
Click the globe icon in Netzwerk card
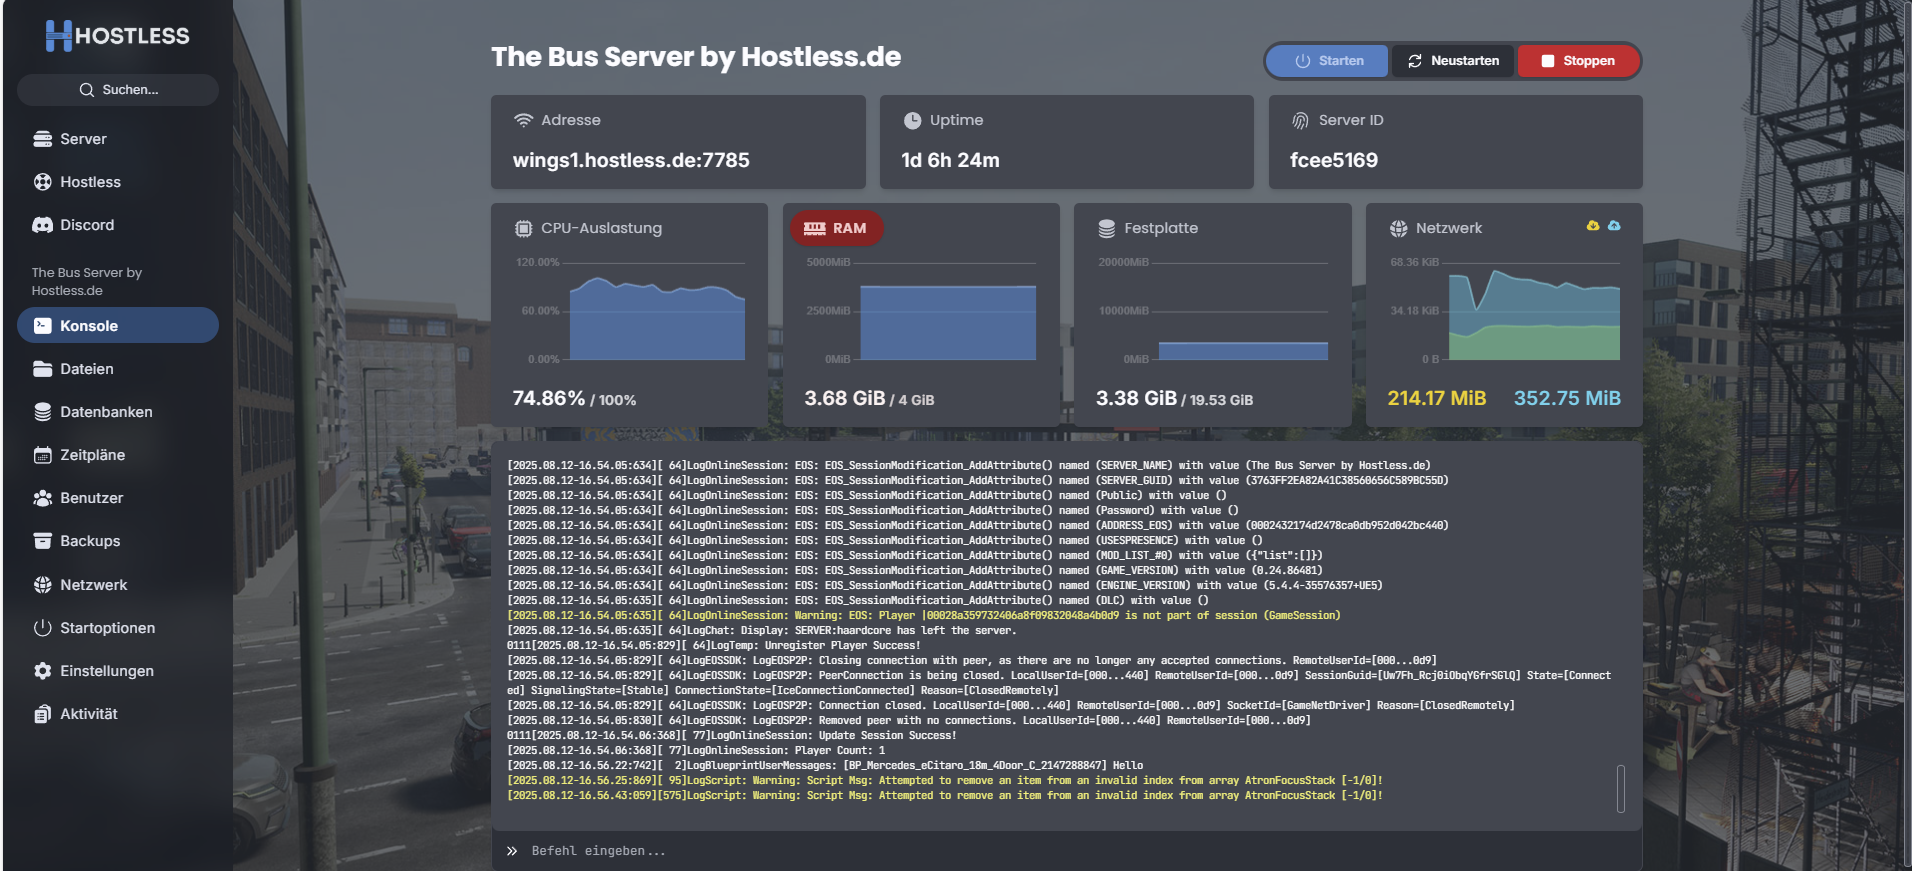click(1398, 228)
